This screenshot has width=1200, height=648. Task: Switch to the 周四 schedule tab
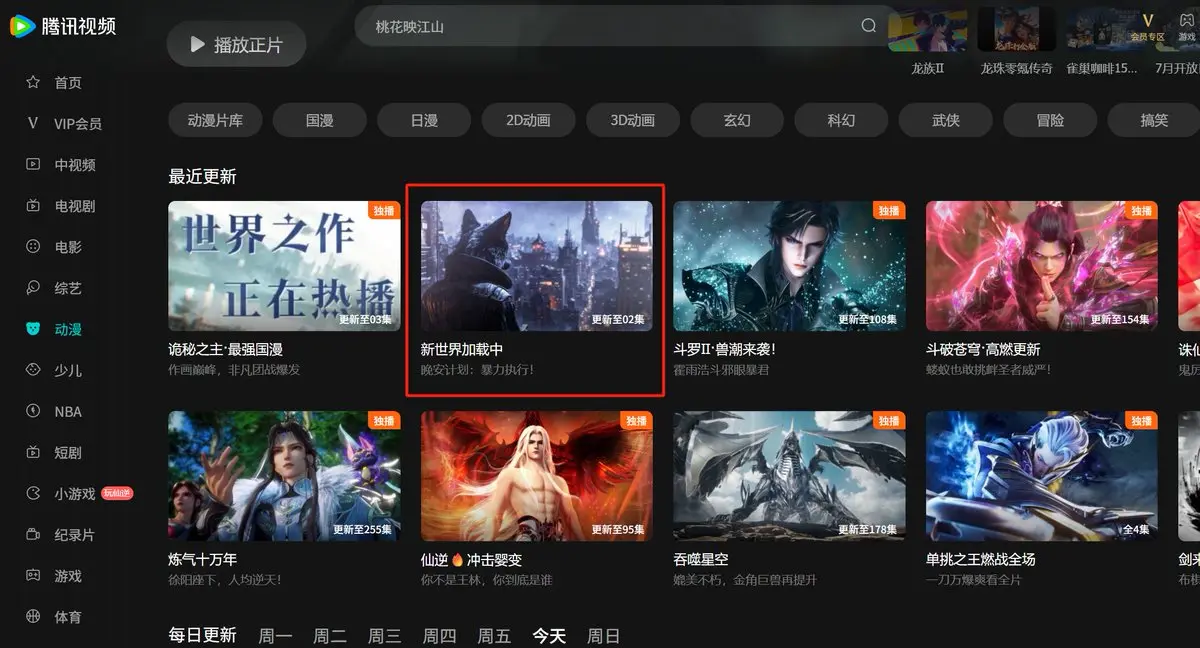point(439,635)
